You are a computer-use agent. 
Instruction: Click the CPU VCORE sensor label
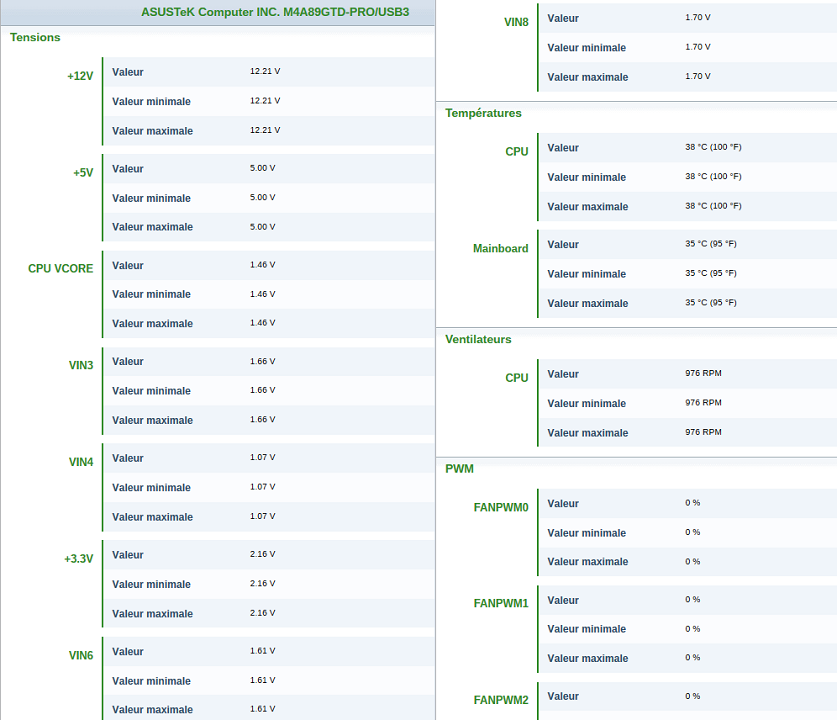(x=60, y=268)
